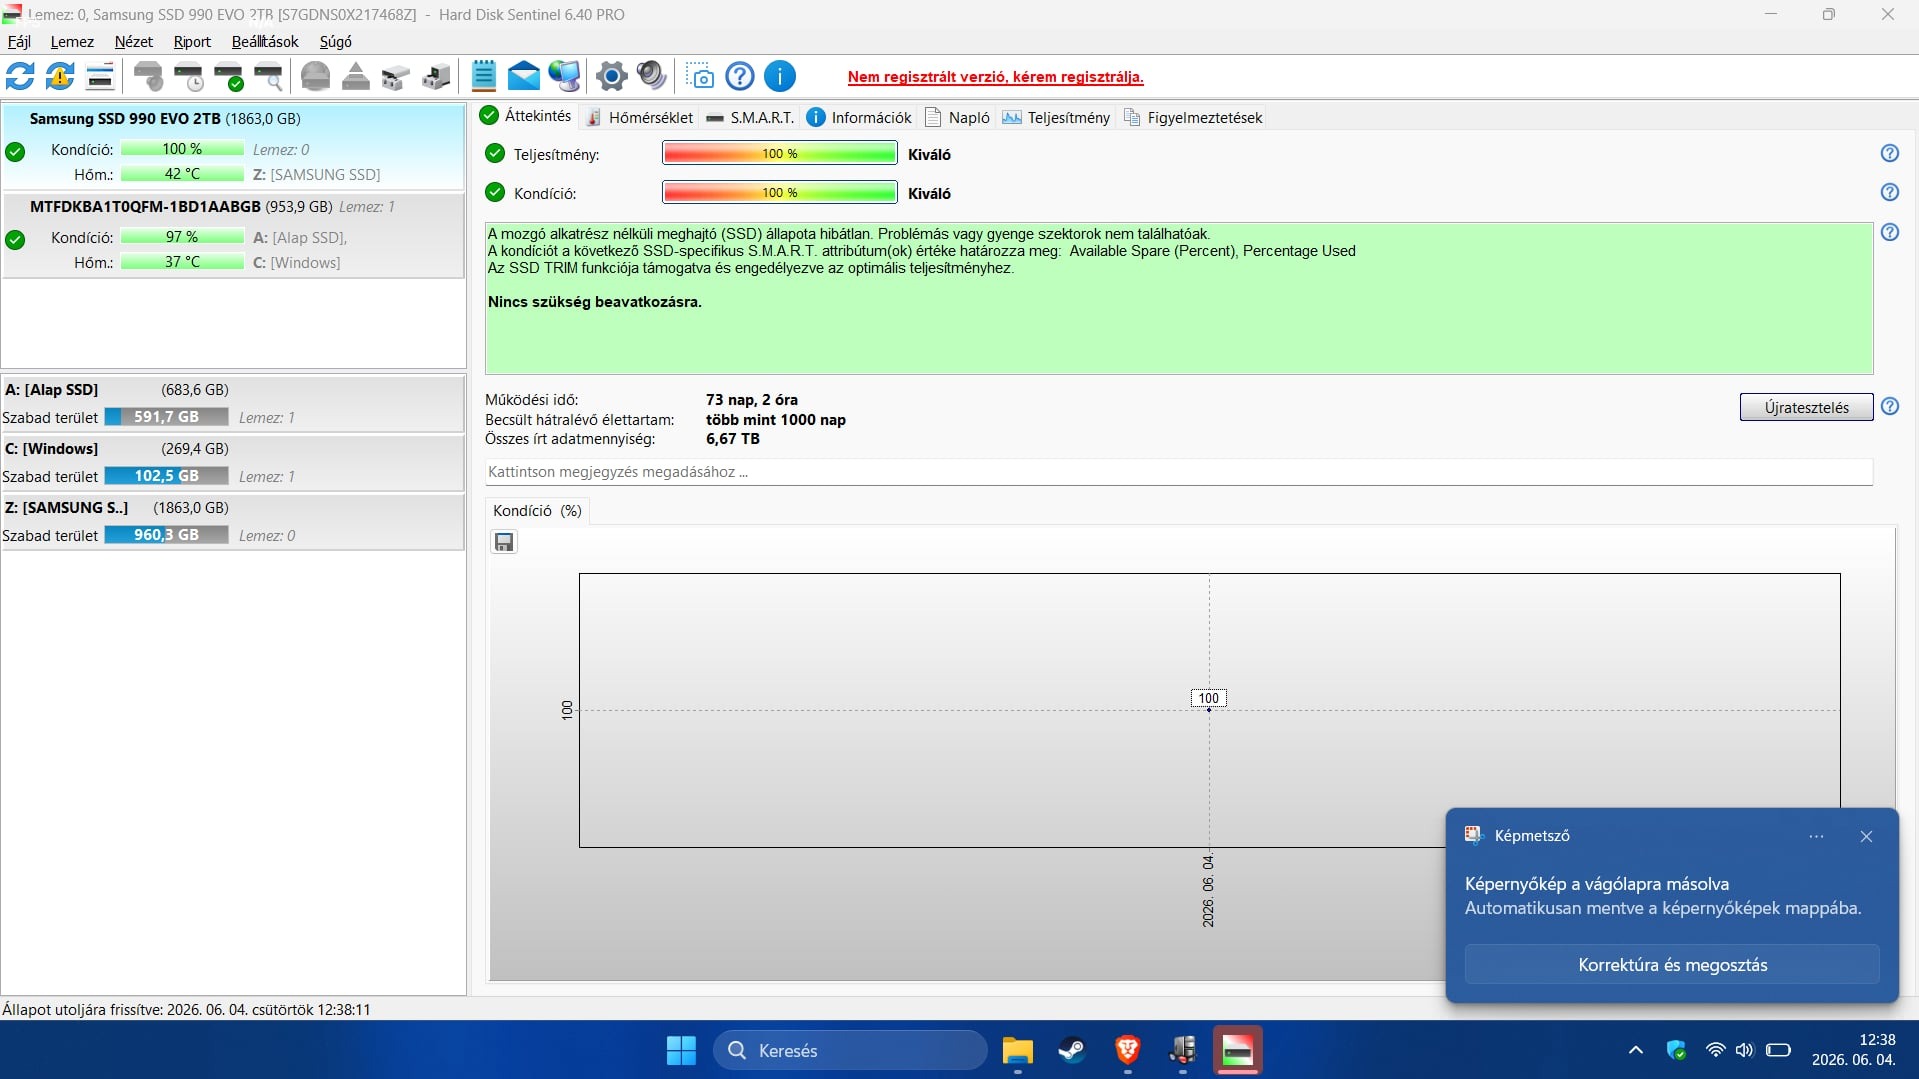1919x1079 pixels.
Task: Click the floppy disk save icon above chart
Action: point(504,542)
